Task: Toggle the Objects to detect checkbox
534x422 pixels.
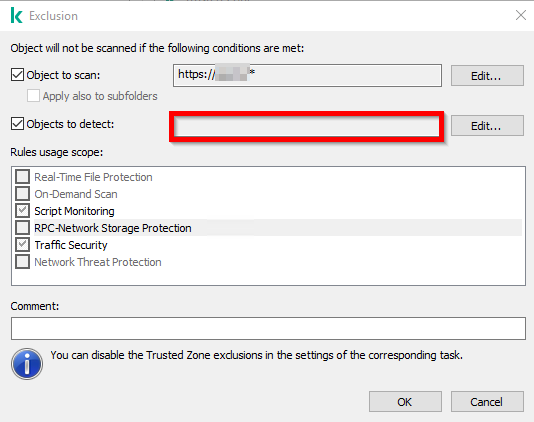Action: [x=17, y=124]
